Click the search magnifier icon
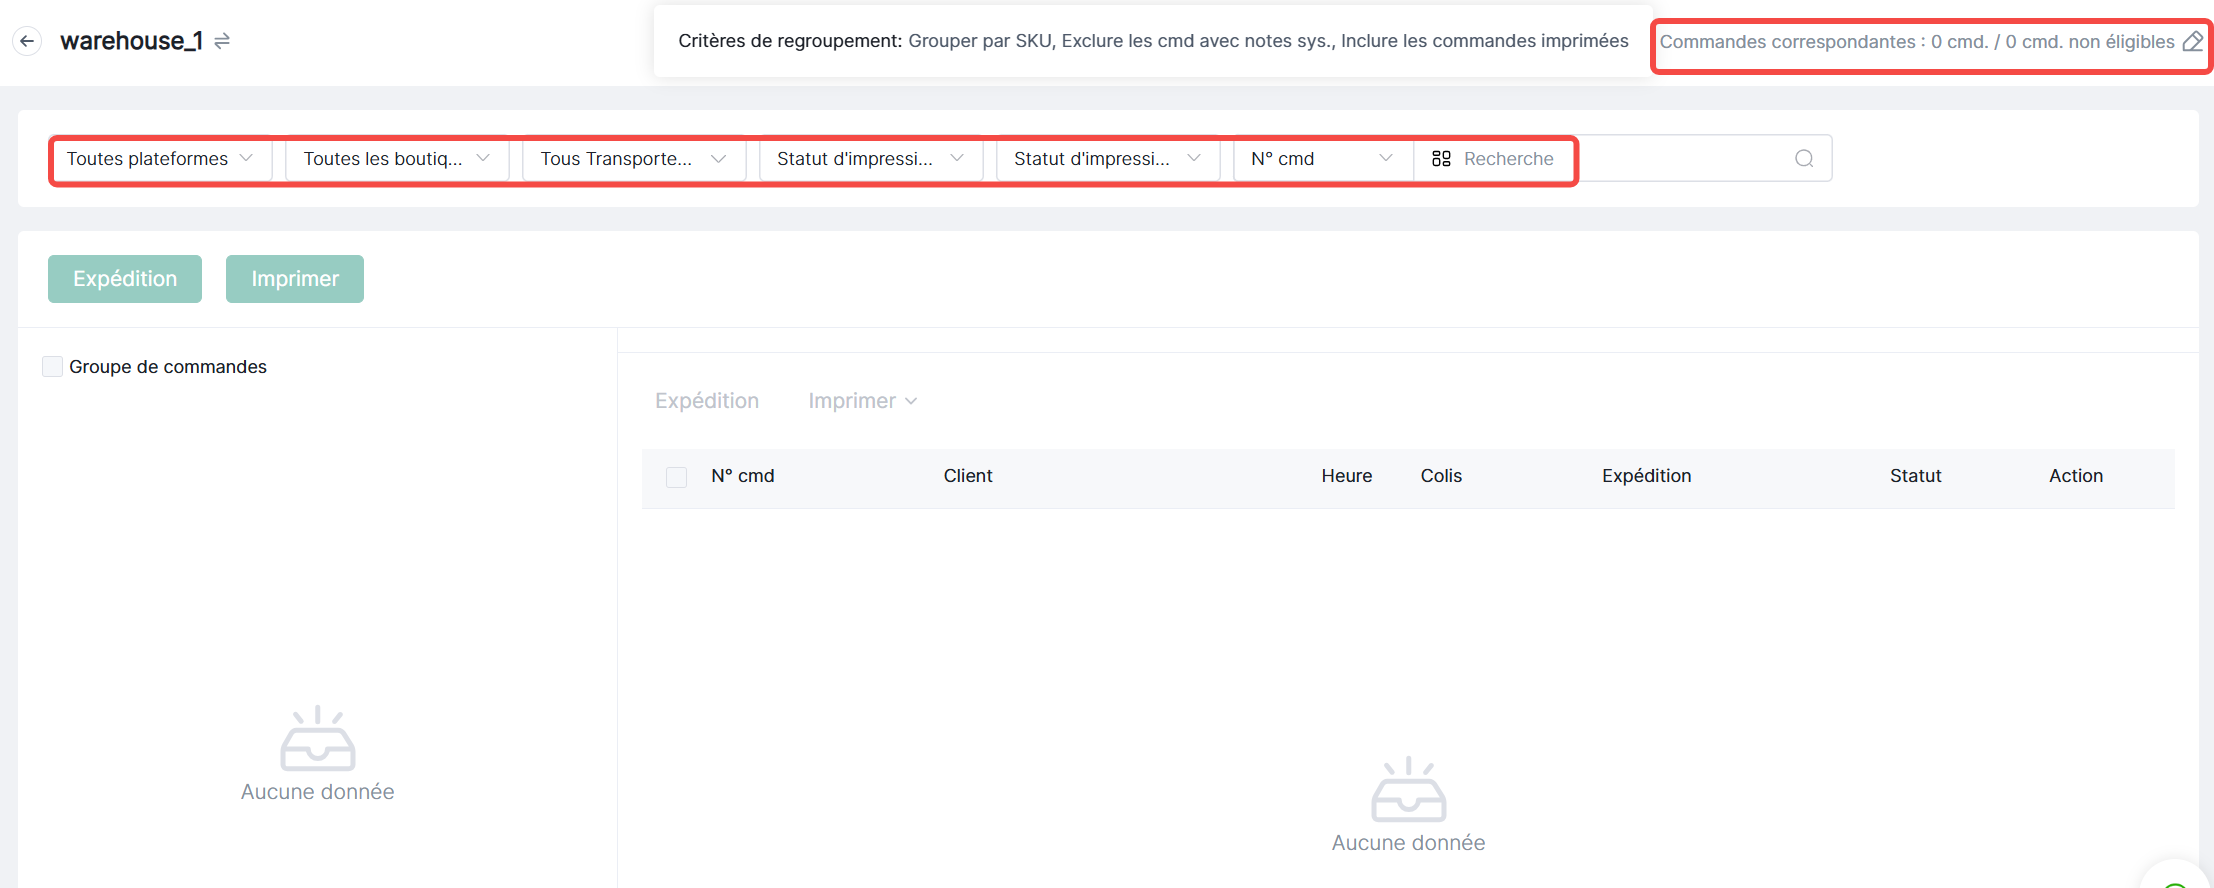The height and width of the screenshot is (888, 2214). pyautogui.click(x=1803, y=159)
